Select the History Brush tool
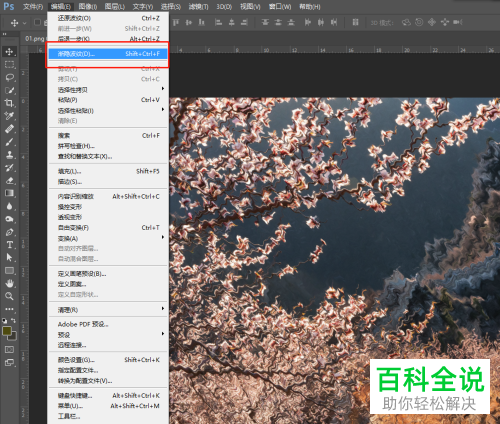500x424 pixels. pyautogui.click(x=9, y=167)
